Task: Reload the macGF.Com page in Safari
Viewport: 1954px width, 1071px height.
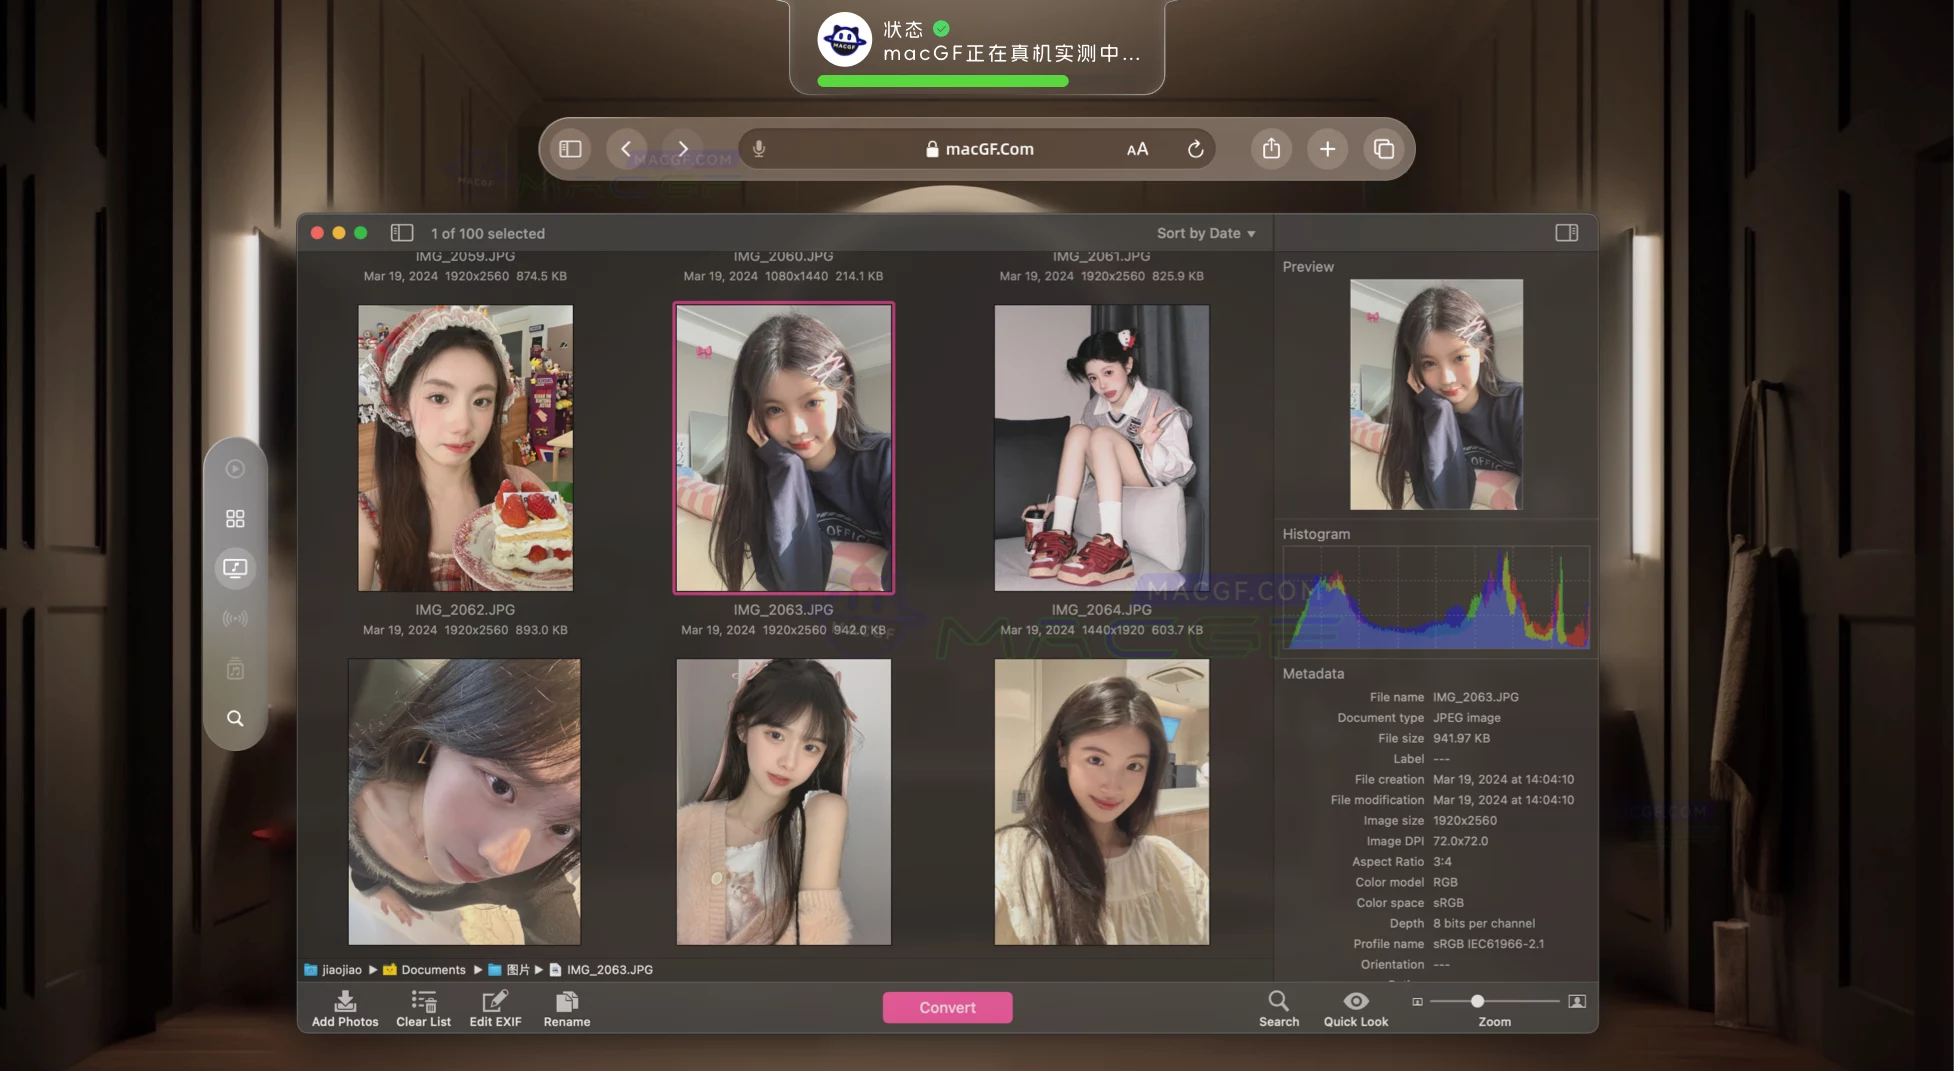Action: 1196,148
